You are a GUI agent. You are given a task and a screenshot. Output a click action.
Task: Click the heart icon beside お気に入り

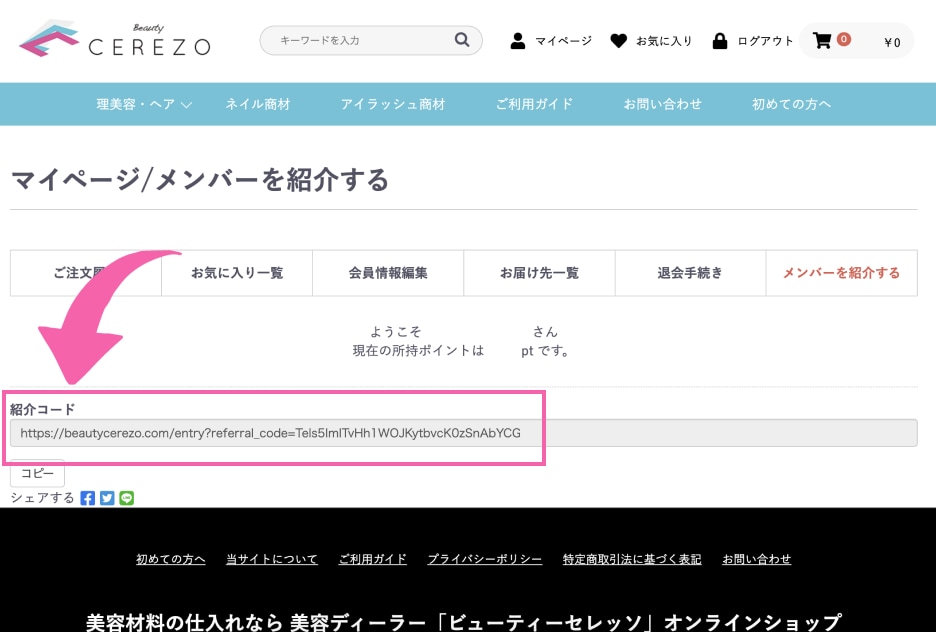click(x=618, y=41)
